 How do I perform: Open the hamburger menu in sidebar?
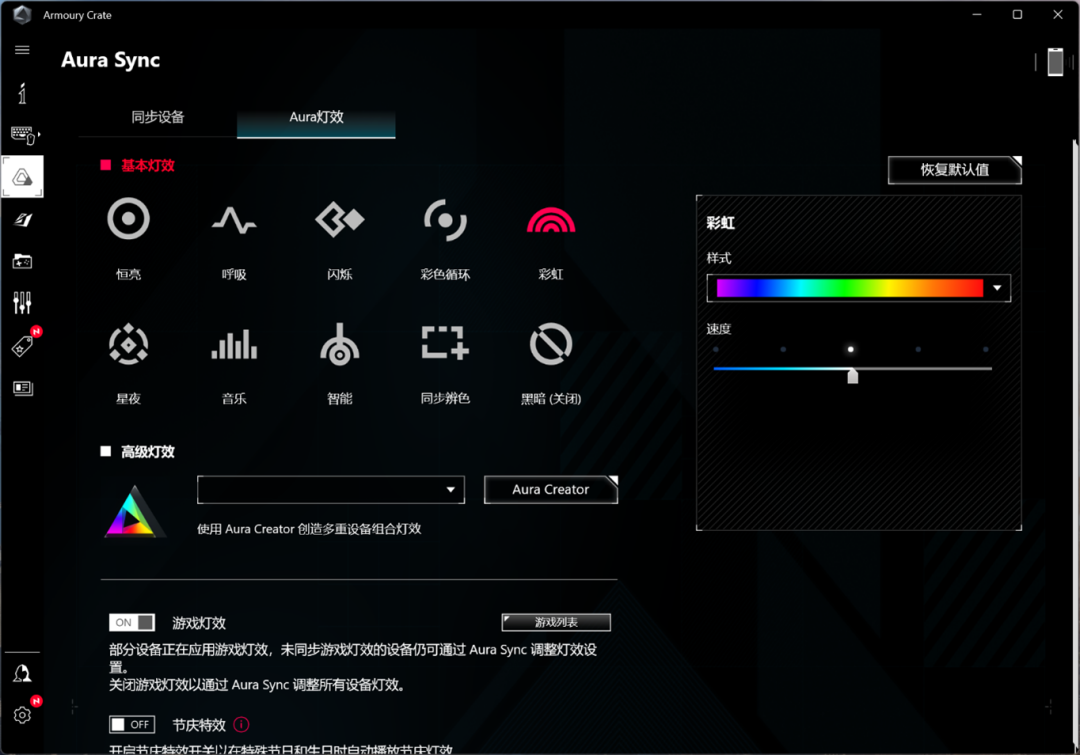pyautogui.click(x=22, y=50)
